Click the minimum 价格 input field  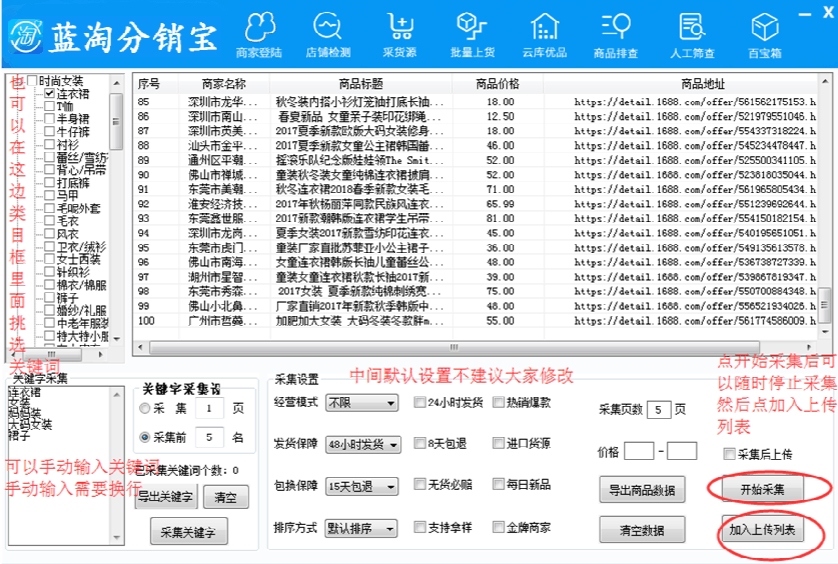639,451
